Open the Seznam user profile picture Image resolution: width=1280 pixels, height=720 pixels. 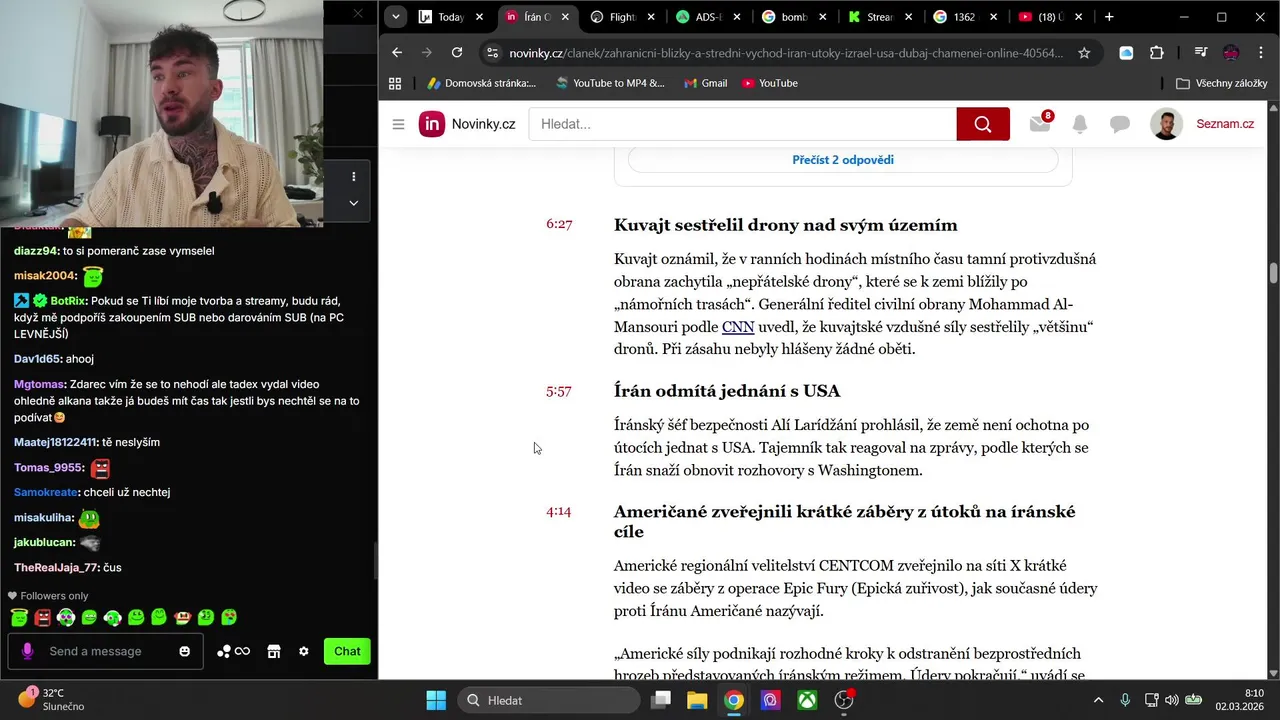[x=1166, y=124]
